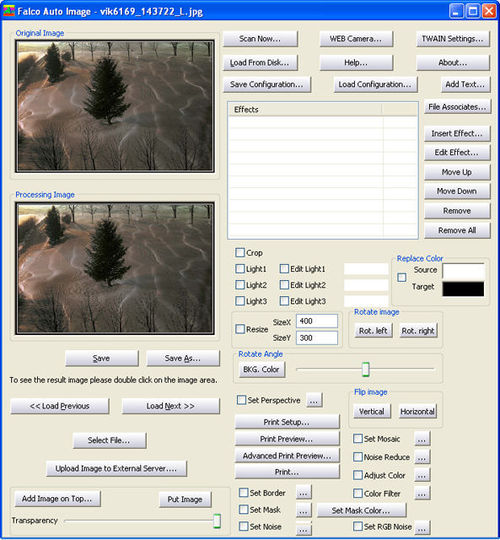Tick the Set RGB Noise checkbox
The image size is (500, 540).
click(358, 527)
